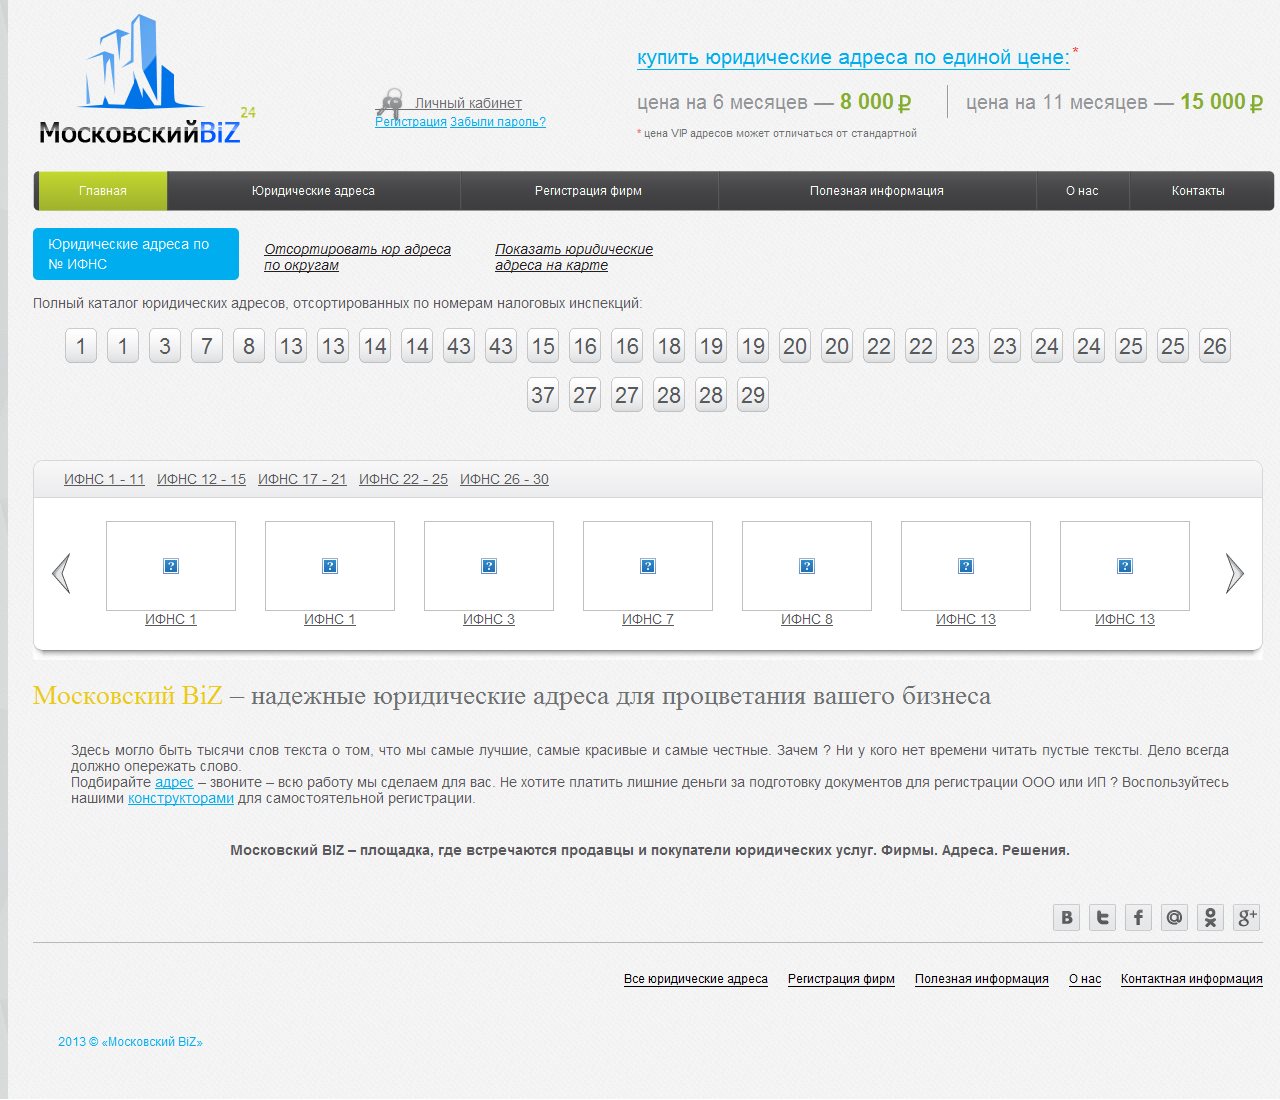
Task: Select the number 29 inspection button
Action: pyautogui.click(x=753, y=394)
